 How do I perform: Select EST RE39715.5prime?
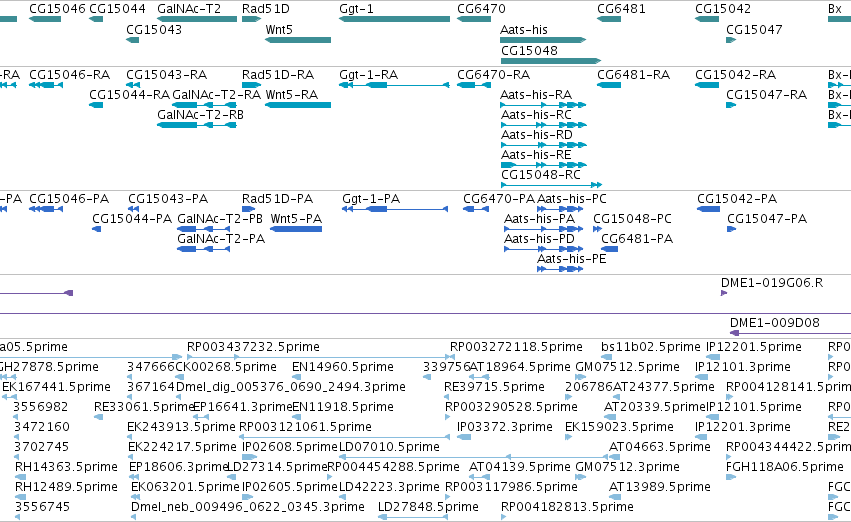coord(494,387)
